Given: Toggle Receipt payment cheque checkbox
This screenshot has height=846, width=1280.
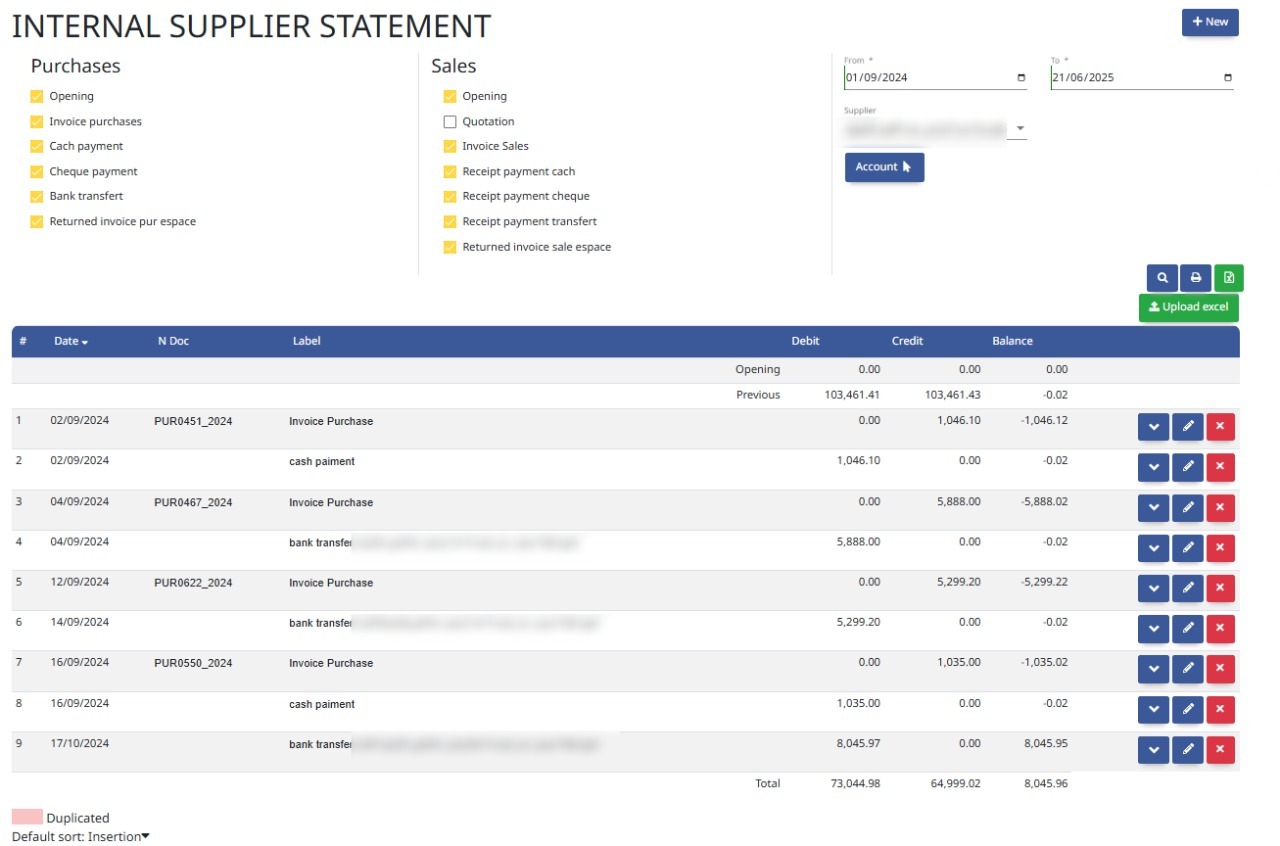Looking at the screenshot, I should 450,197.
